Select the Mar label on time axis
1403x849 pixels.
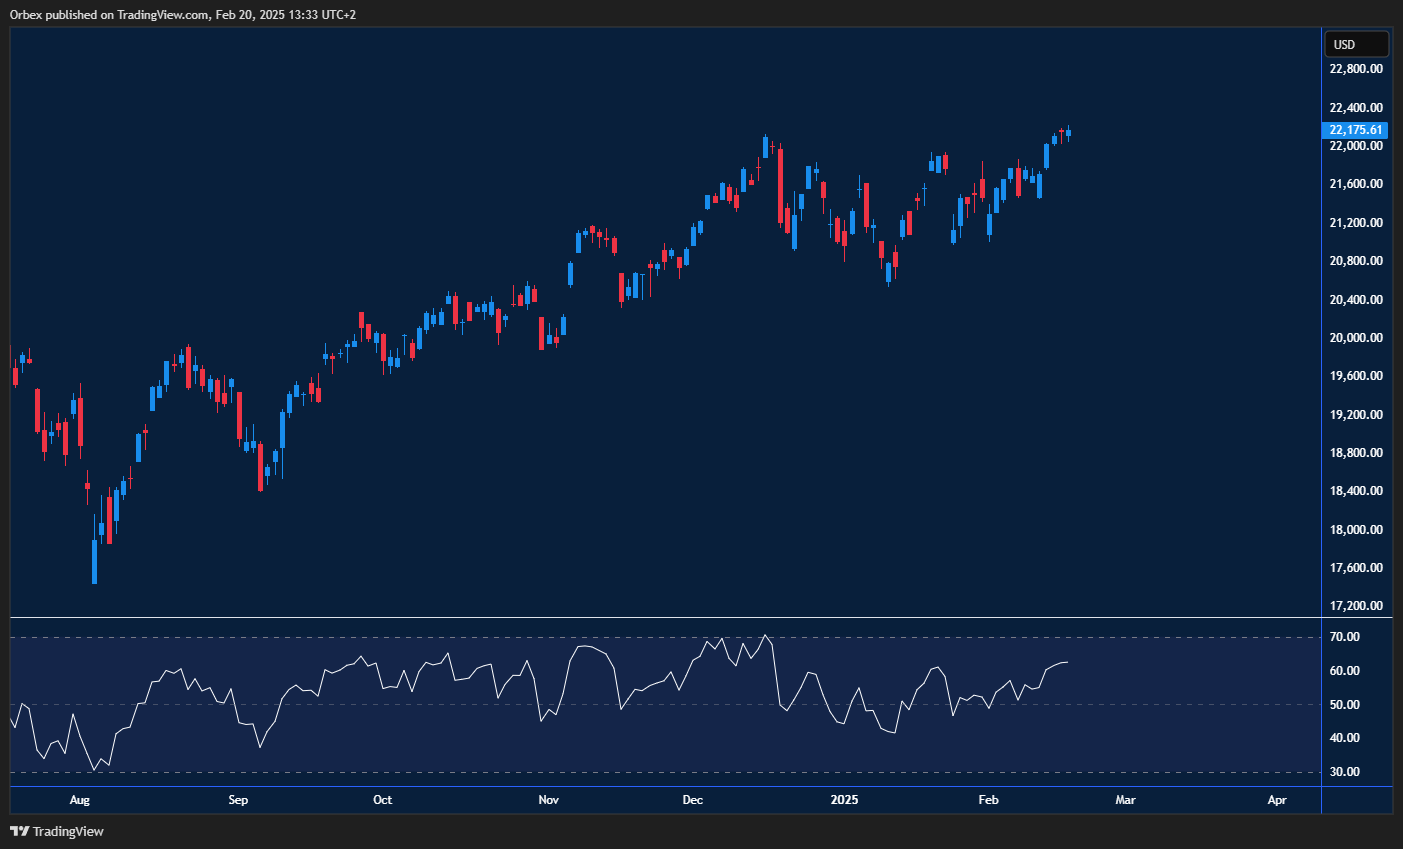(x=1125, y=800)
